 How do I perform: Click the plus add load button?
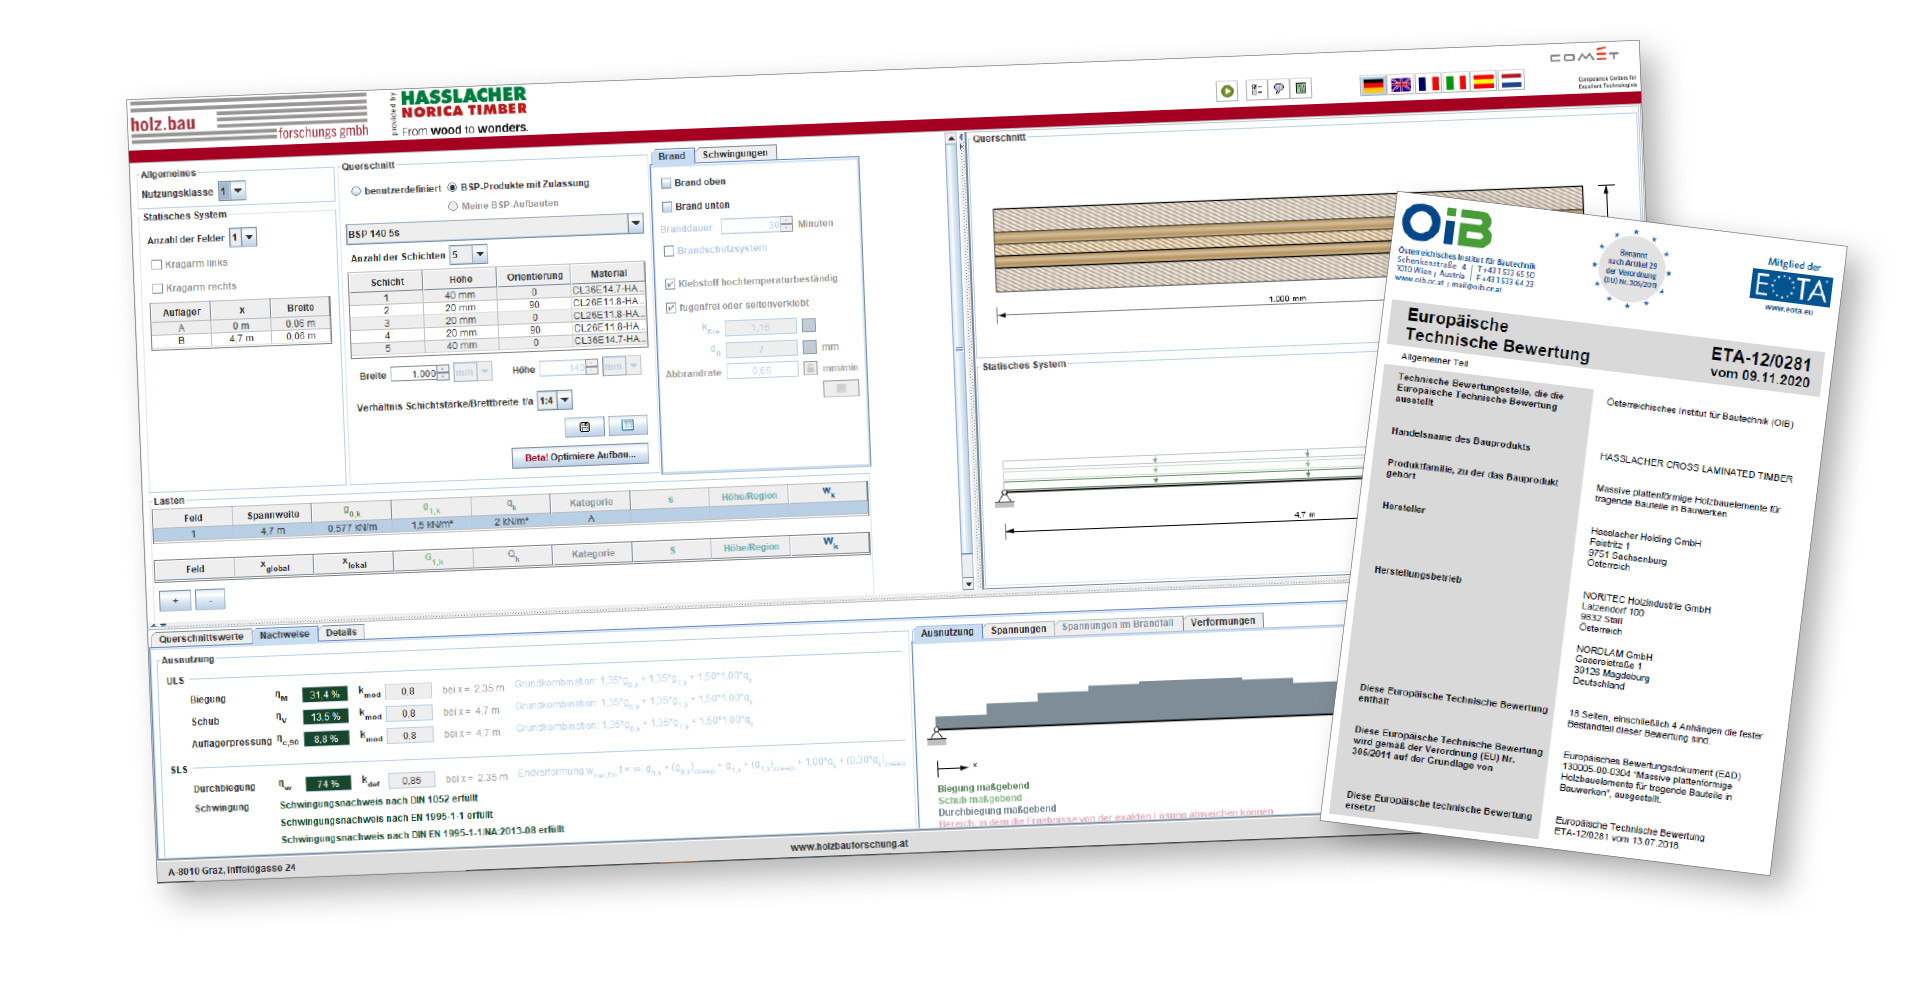[175, 601]
